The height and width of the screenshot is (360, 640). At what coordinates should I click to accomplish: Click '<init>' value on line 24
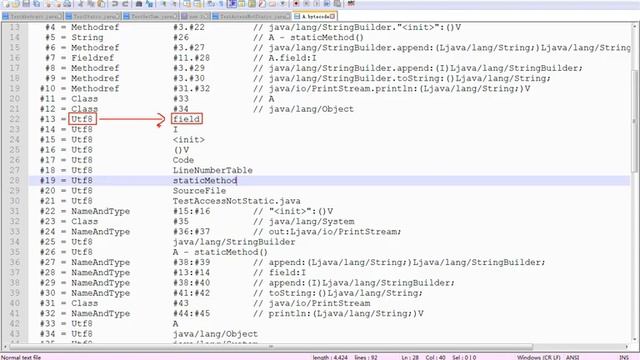tap(189, 140)
